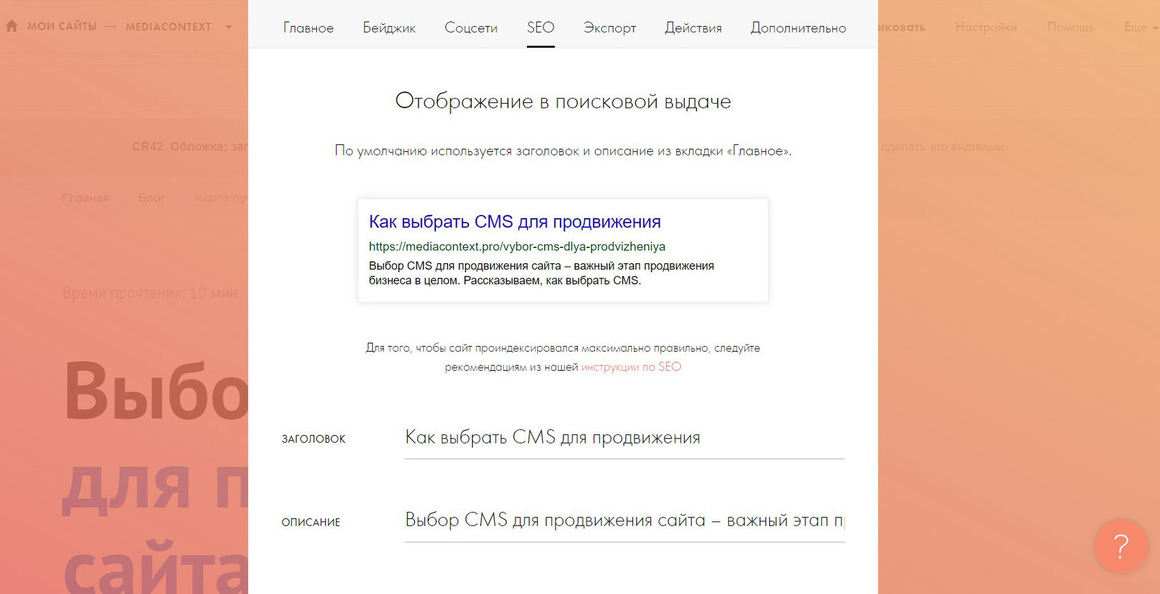This screenshot has width=1160, height=594.
Task: Switch to the Дополнительно tab
Action: pos(798,28)
